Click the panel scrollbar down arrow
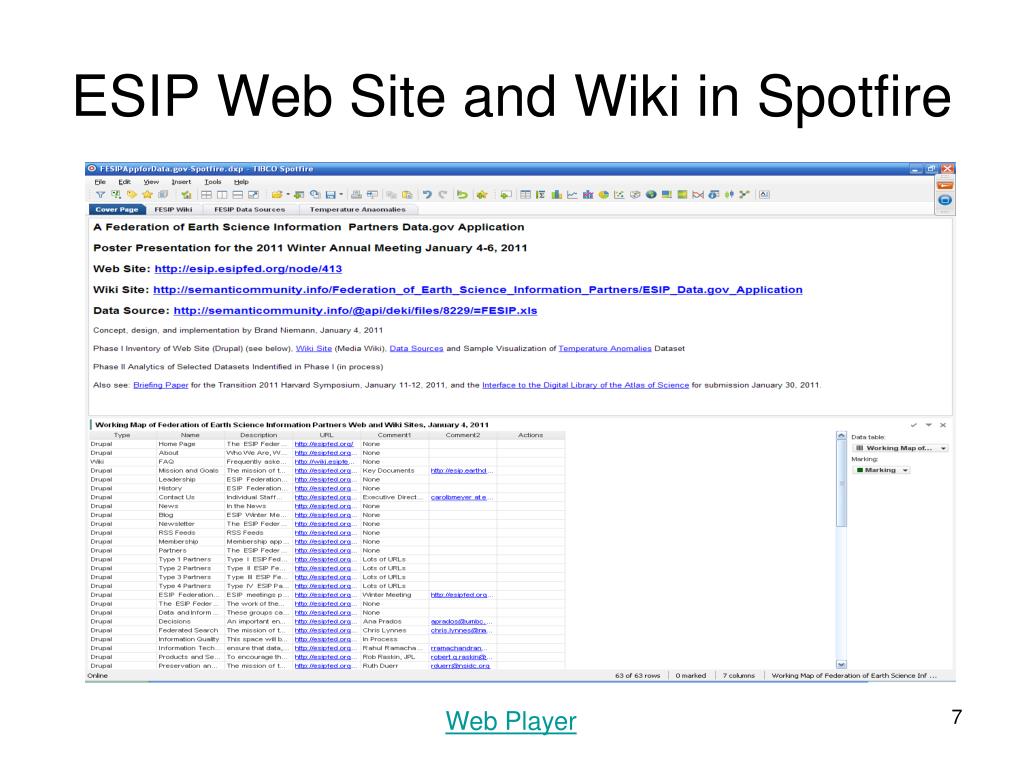Image resolution: width=1024 pixels, height=768 pixels. coord(841,664)
